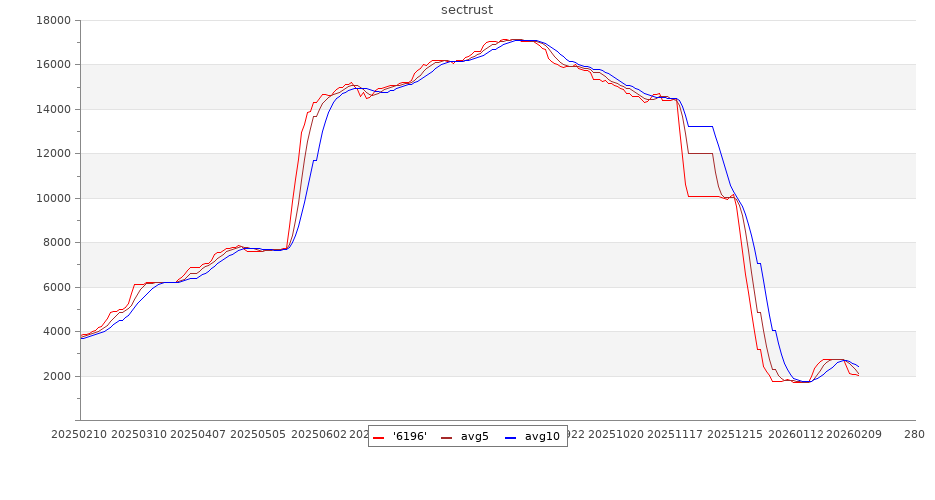This screenshot has height=500, width=935.
Task: Click the 18000 y-axis label
Action: click(52, 20)
